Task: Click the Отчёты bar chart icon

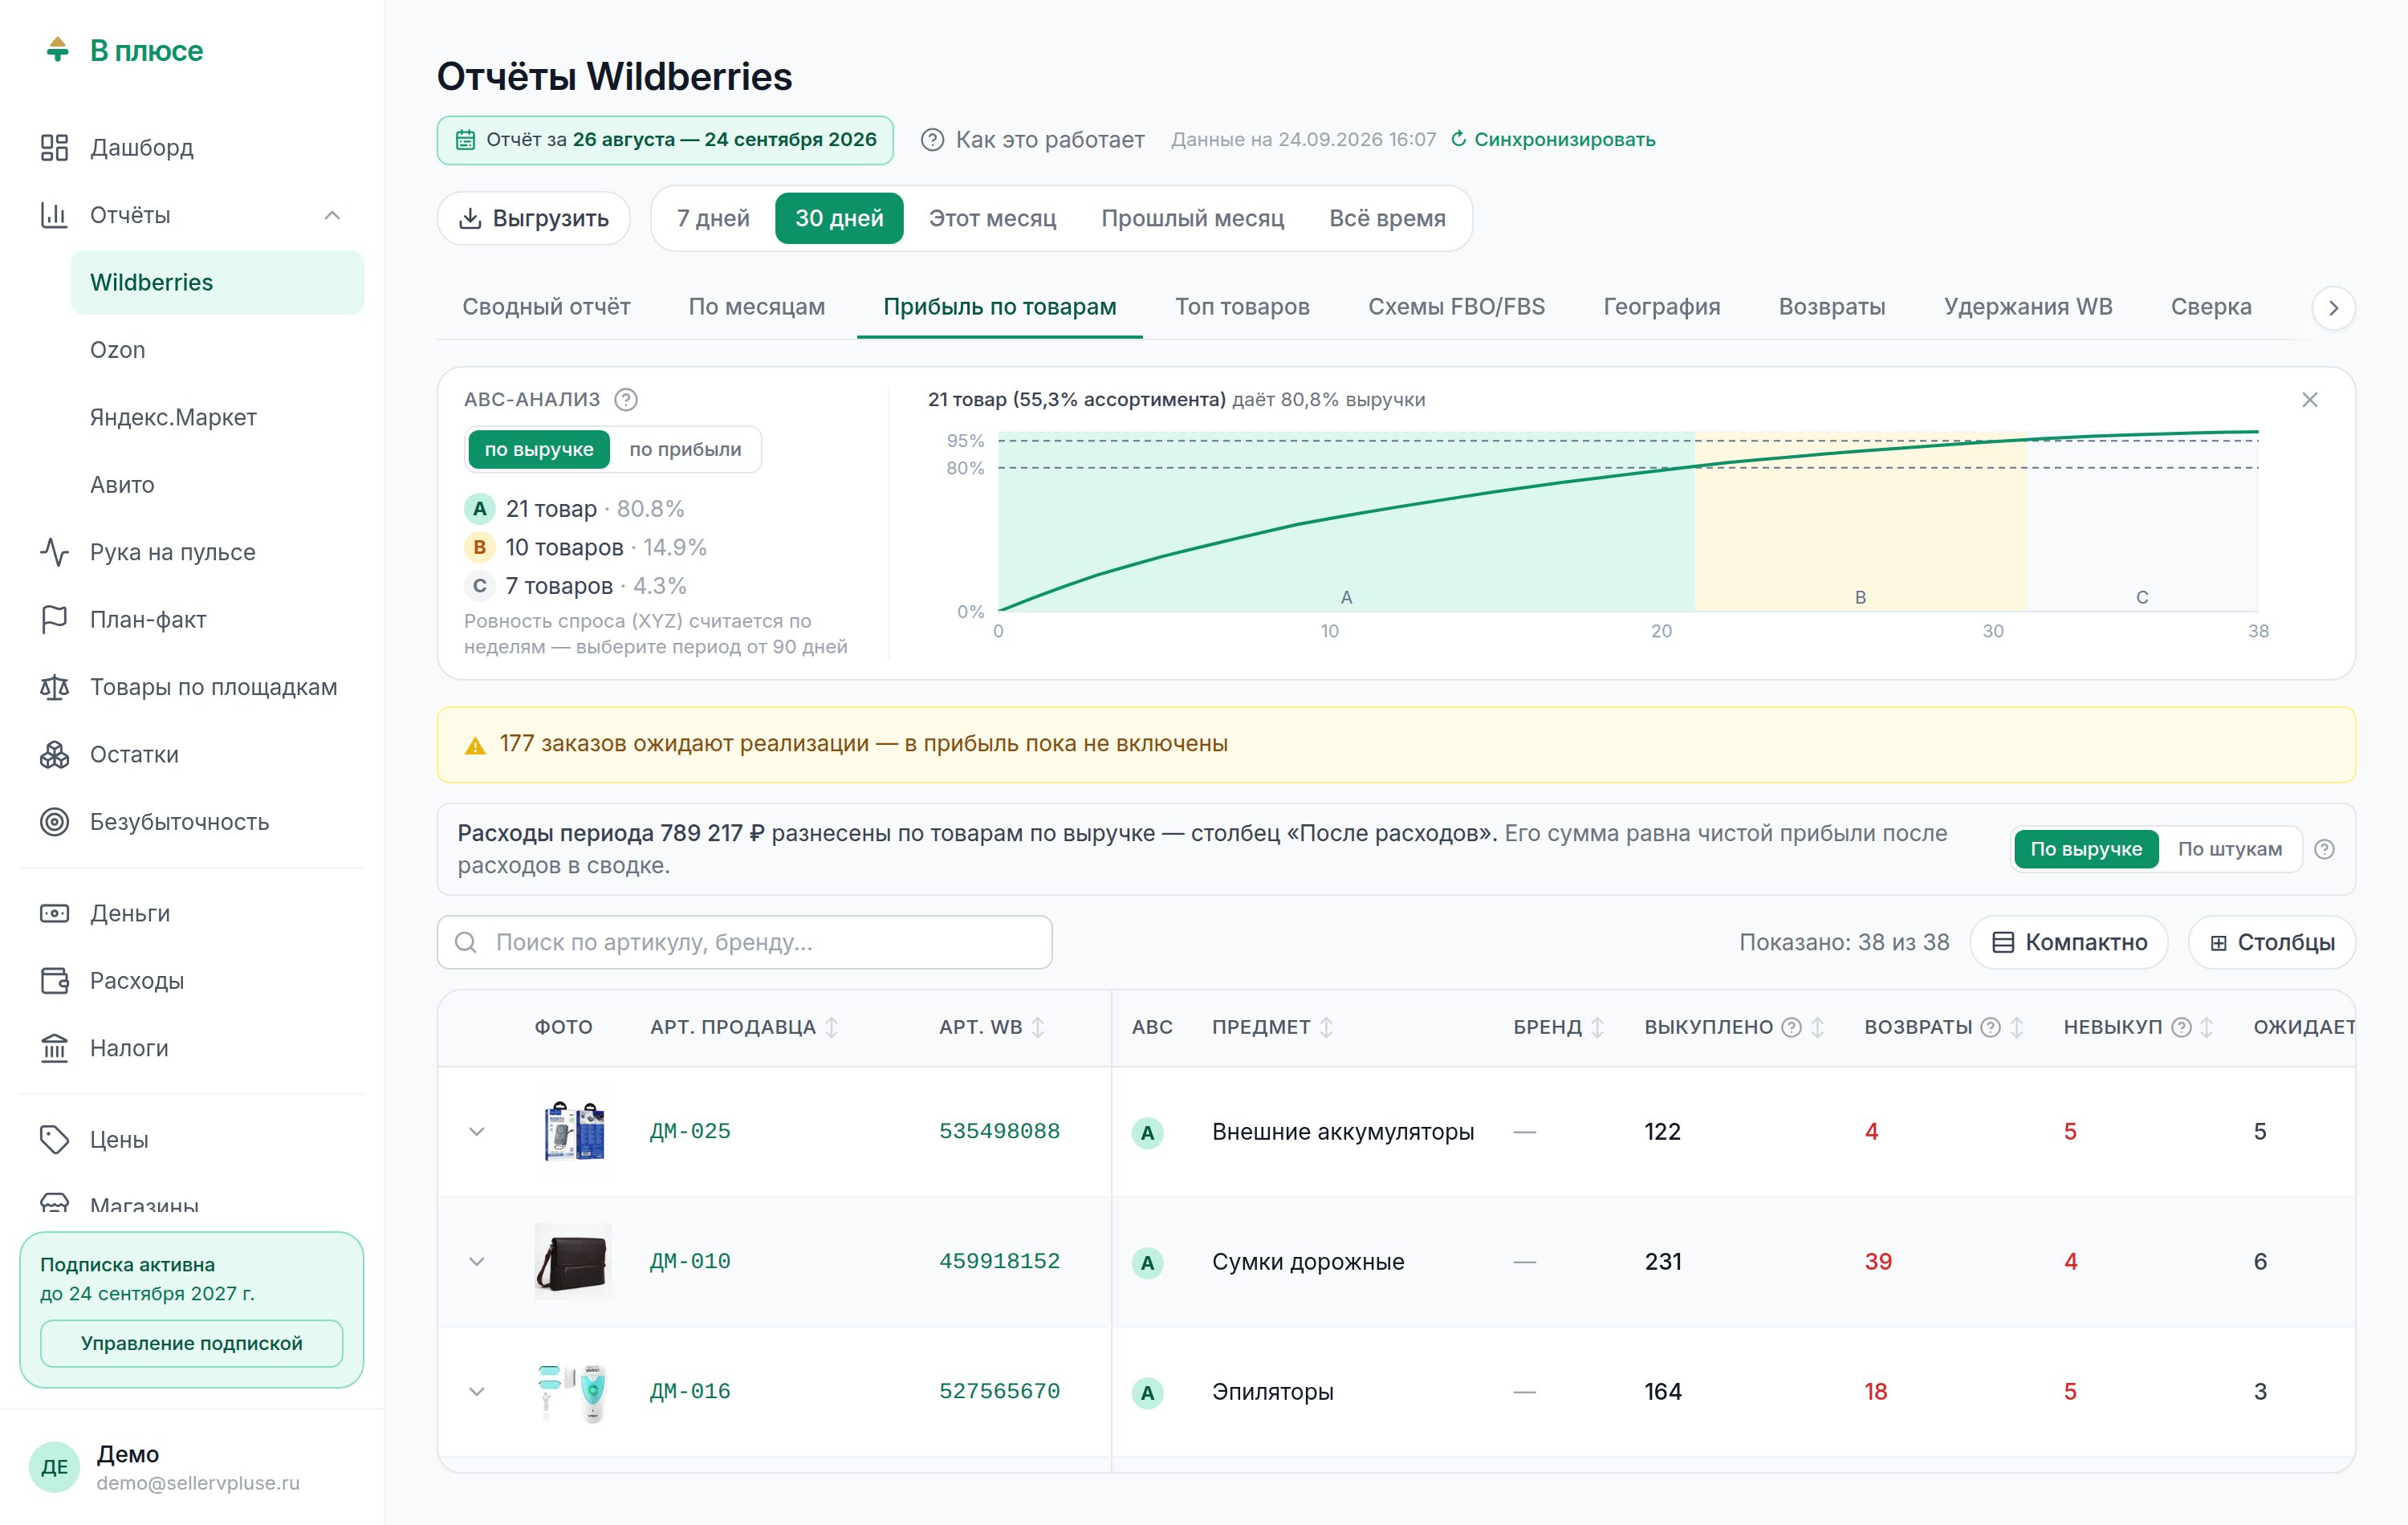Action: tap(54, 215)
